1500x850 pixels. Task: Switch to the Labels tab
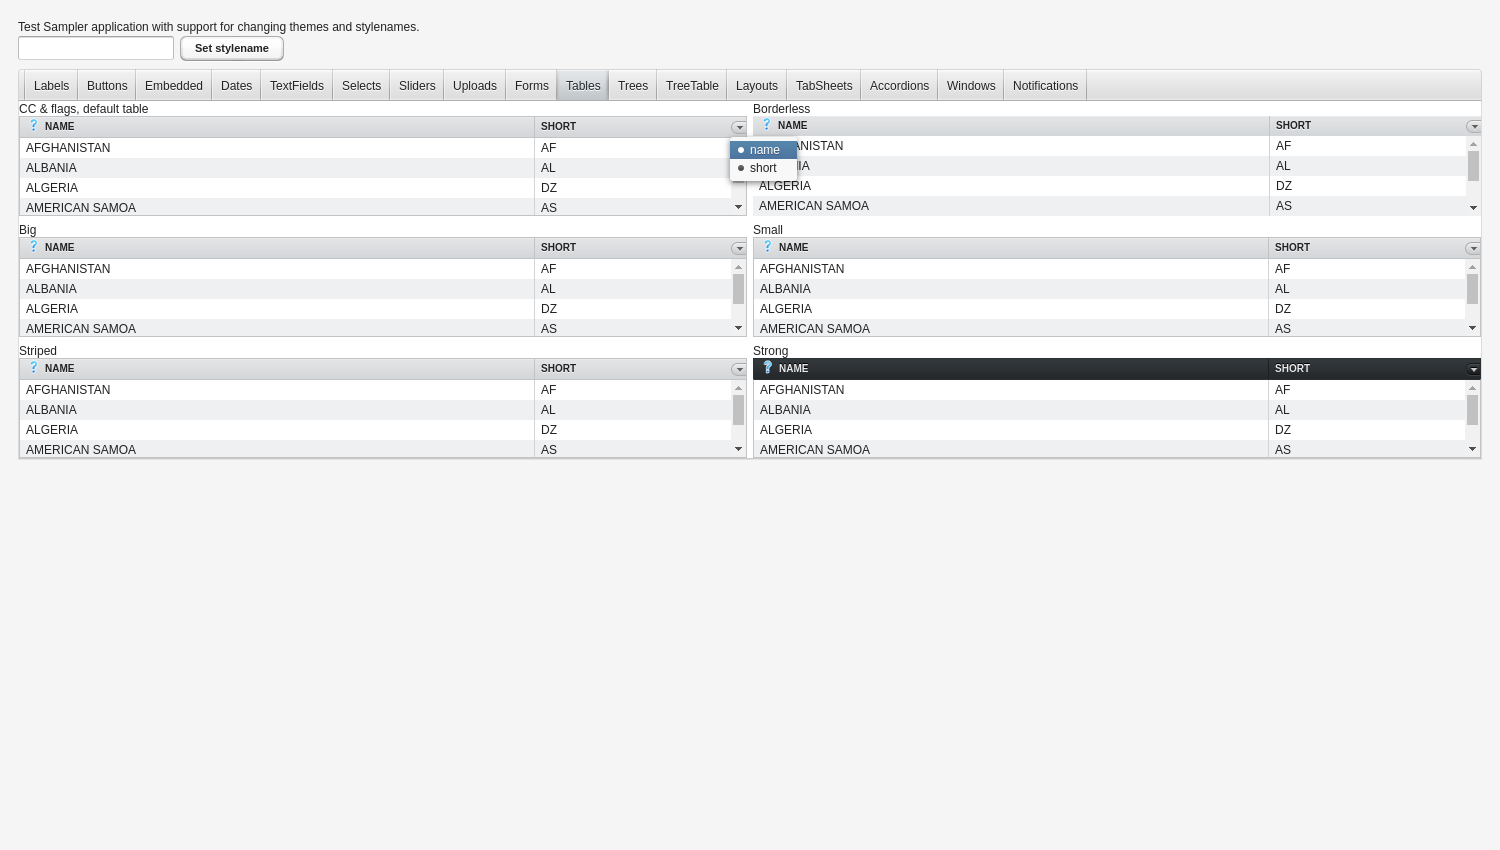[51, 86]
